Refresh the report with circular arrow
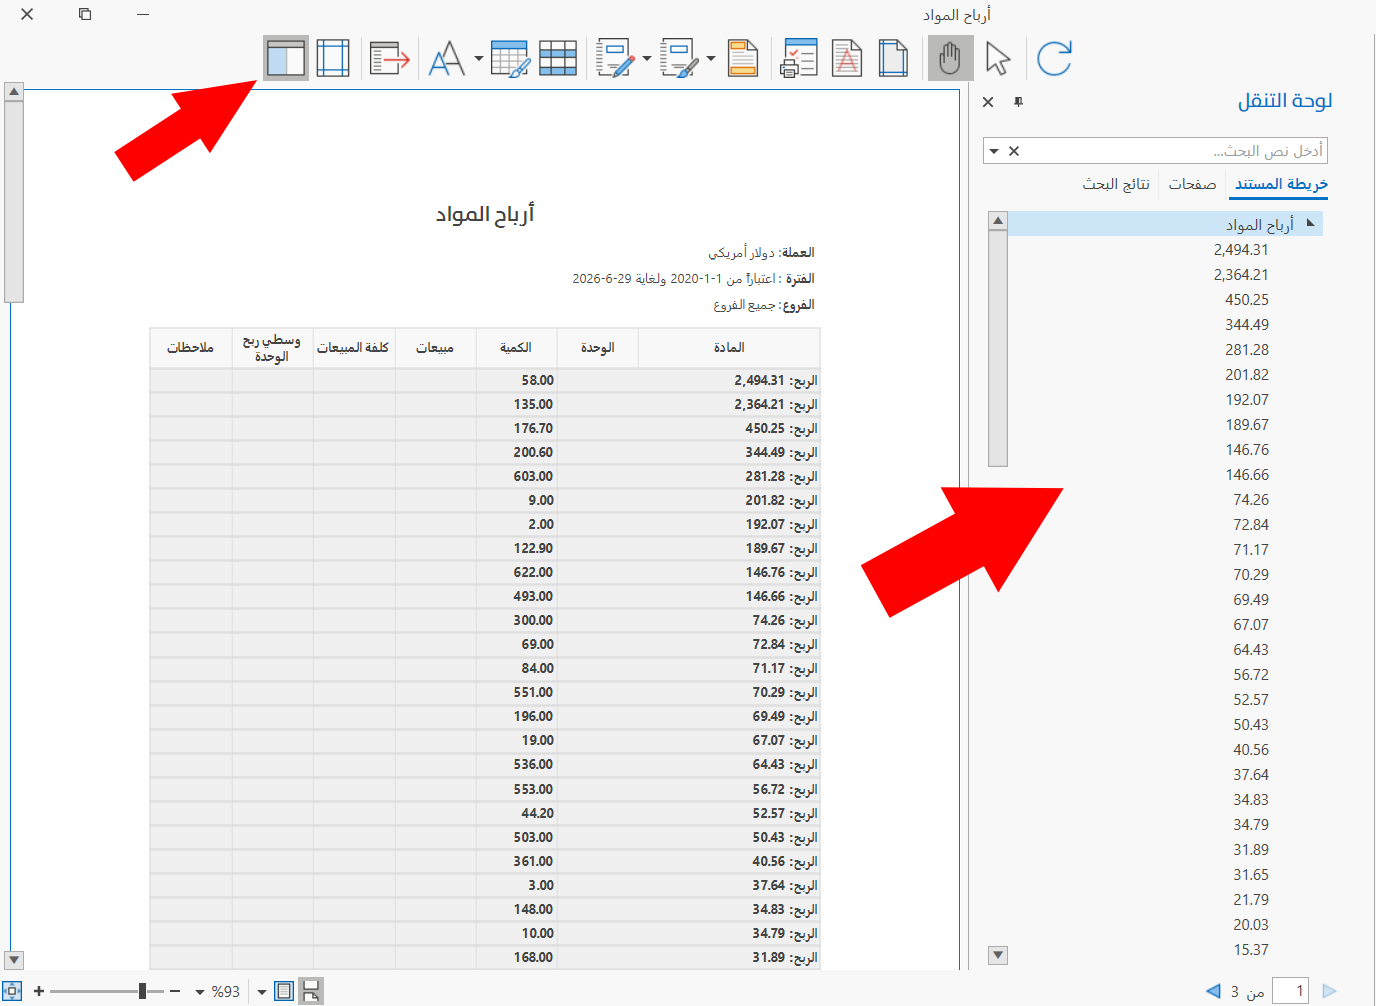The height and width of the screenshot is (1006, 1376). (1054, 58)
